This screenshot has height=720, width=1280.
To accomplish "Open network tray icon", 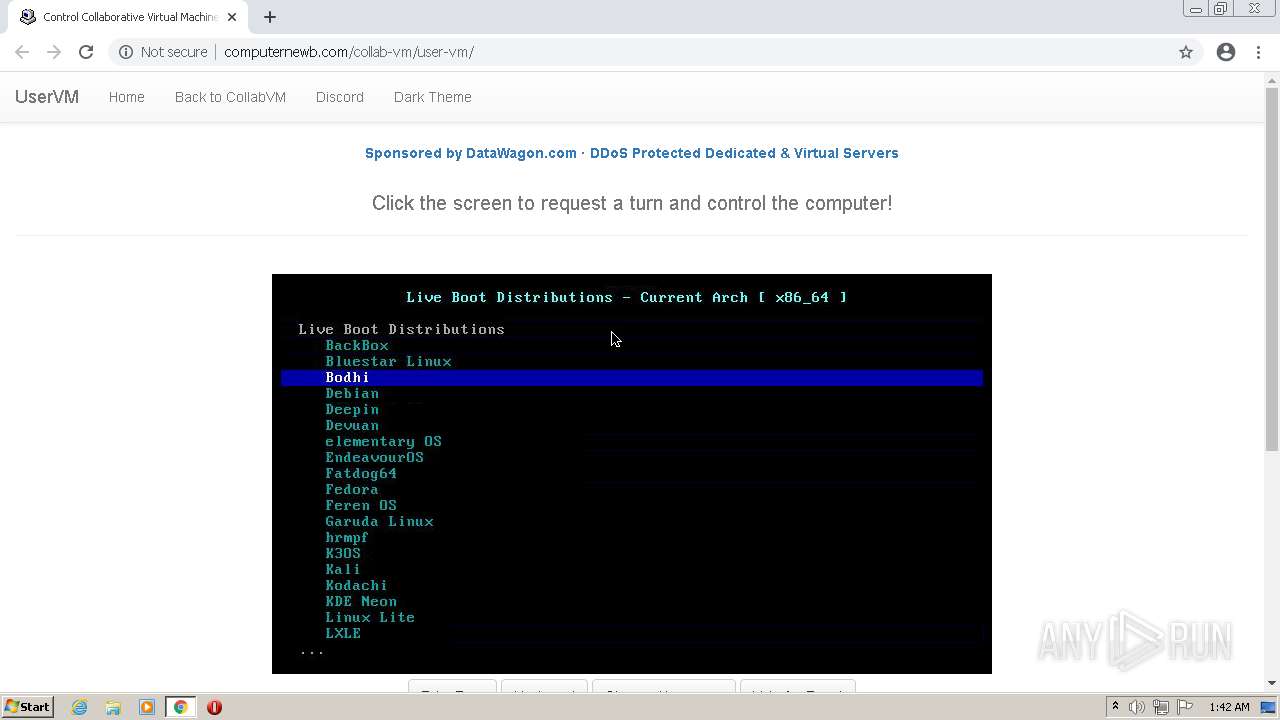I will [x=1161, y=707].
